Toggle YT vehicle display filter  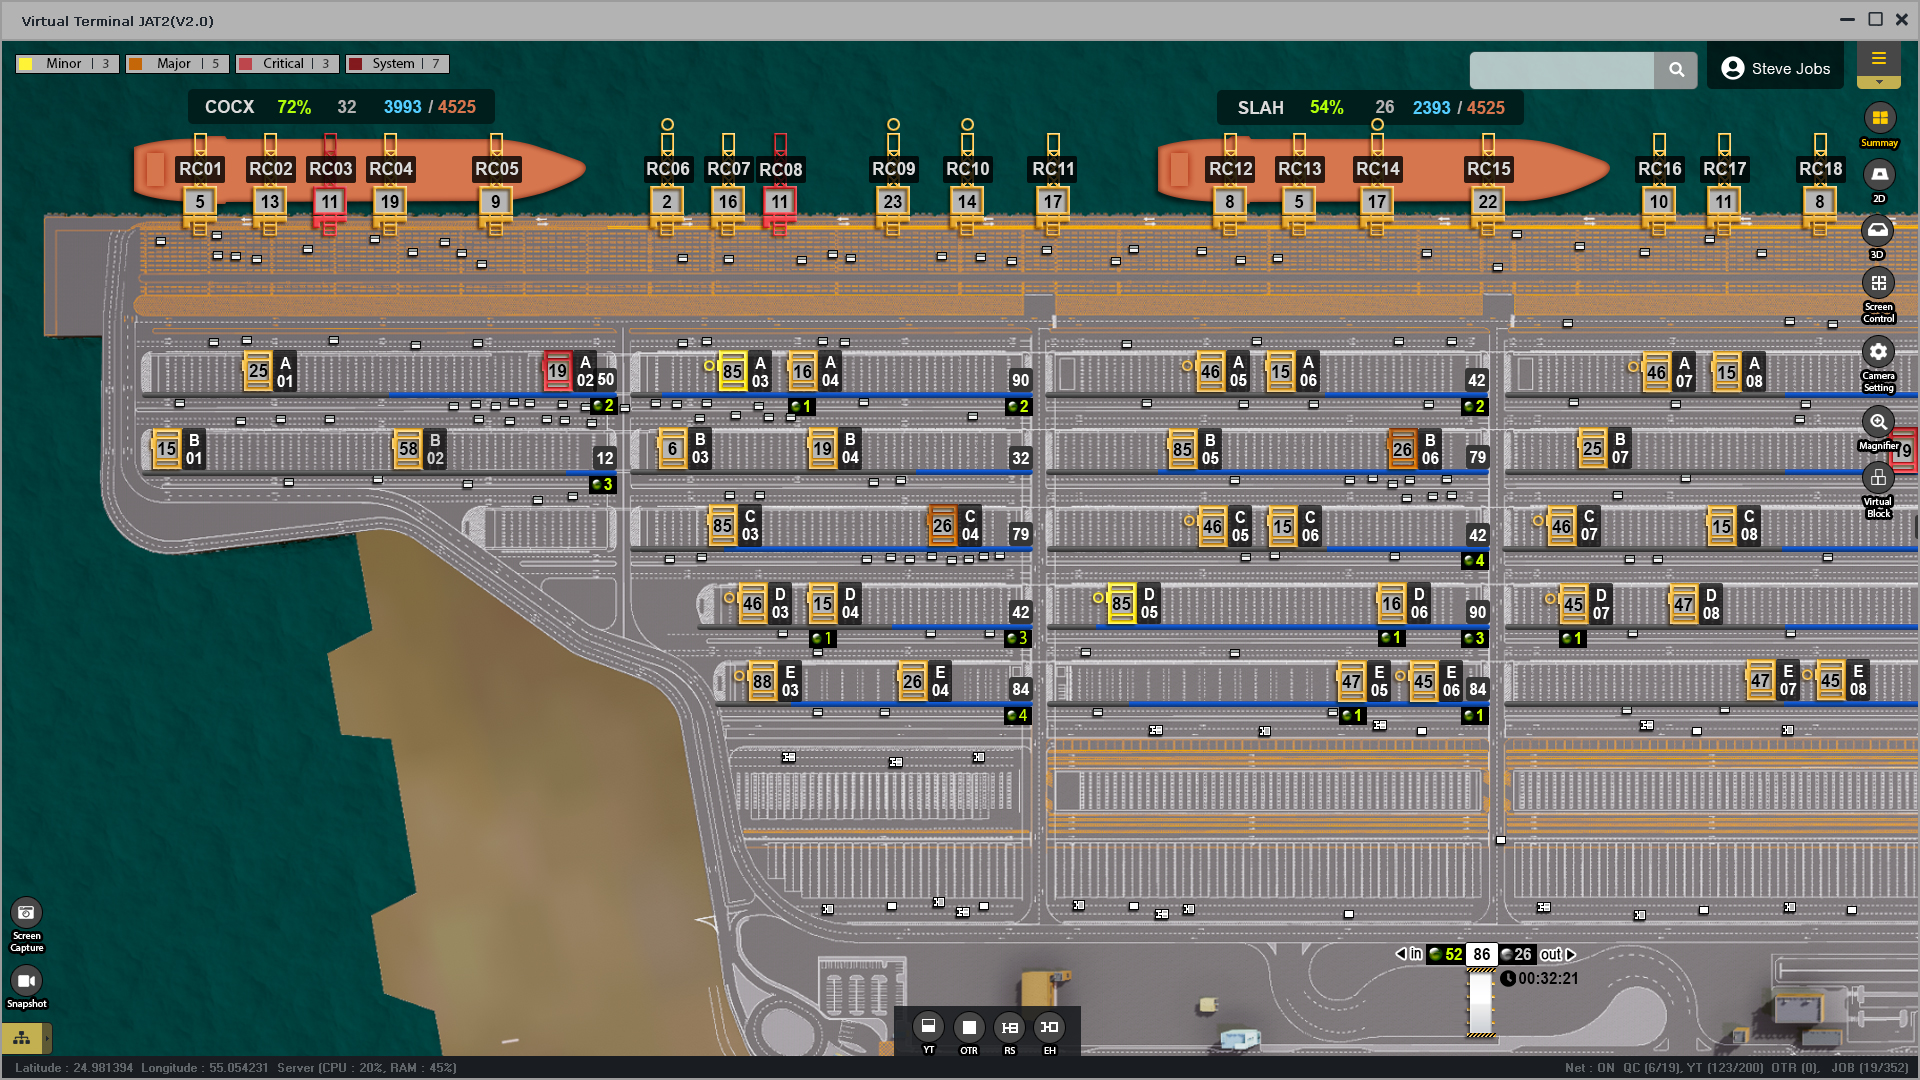coord(928,1027)
